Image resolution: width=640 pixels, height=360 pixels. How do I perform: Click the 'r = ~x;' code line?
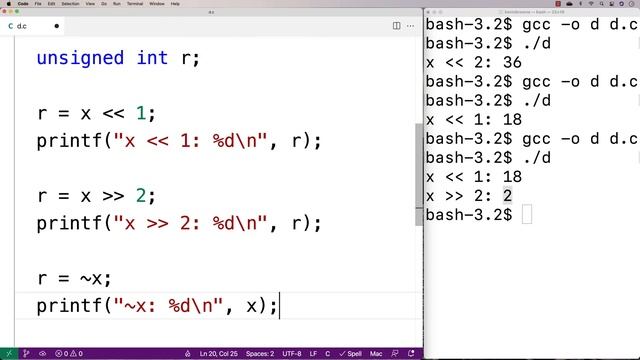(x=74, y=279)
